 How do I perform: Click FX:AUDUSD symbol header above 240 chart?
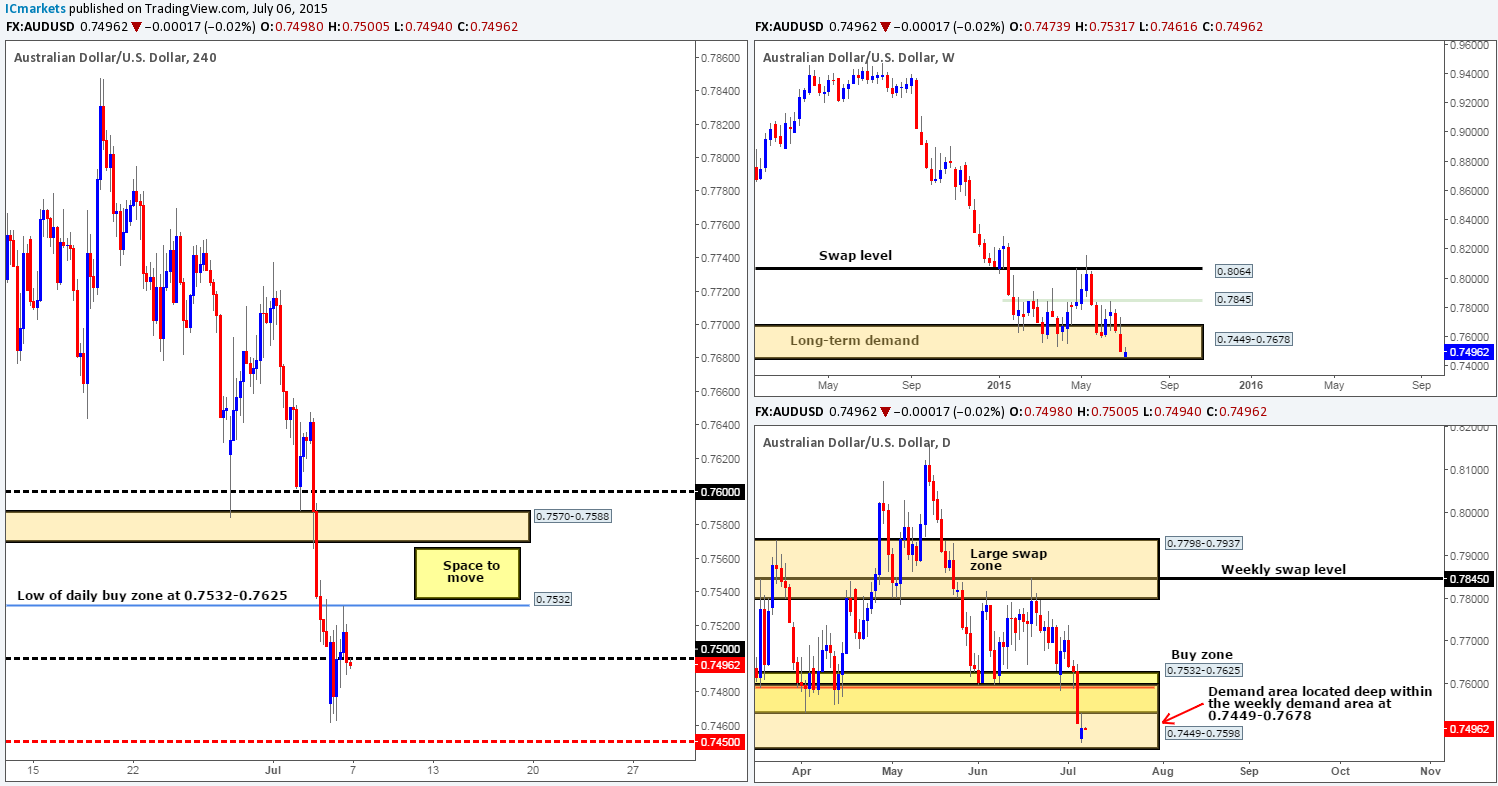(39, 27)
